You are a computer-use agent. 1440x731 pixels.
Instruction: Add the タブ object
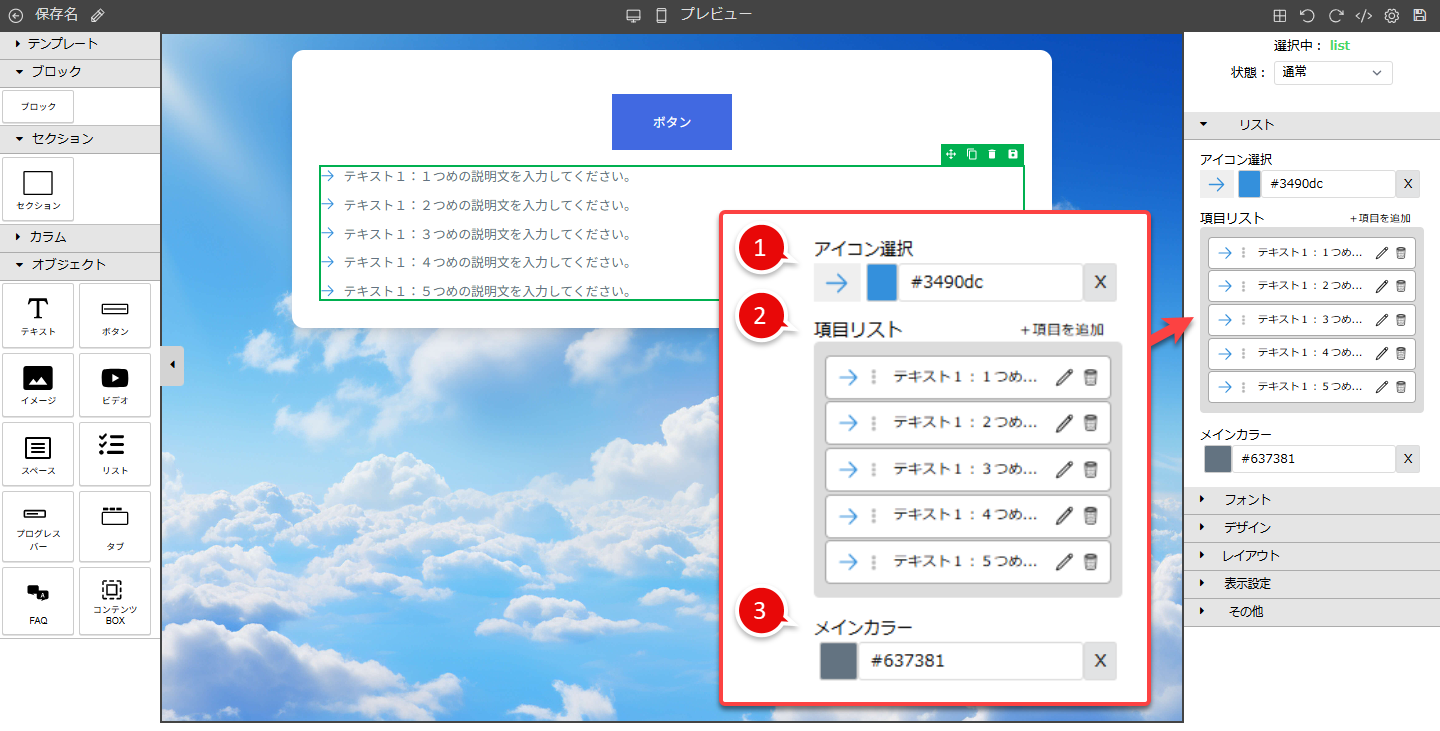coord(115,527)
